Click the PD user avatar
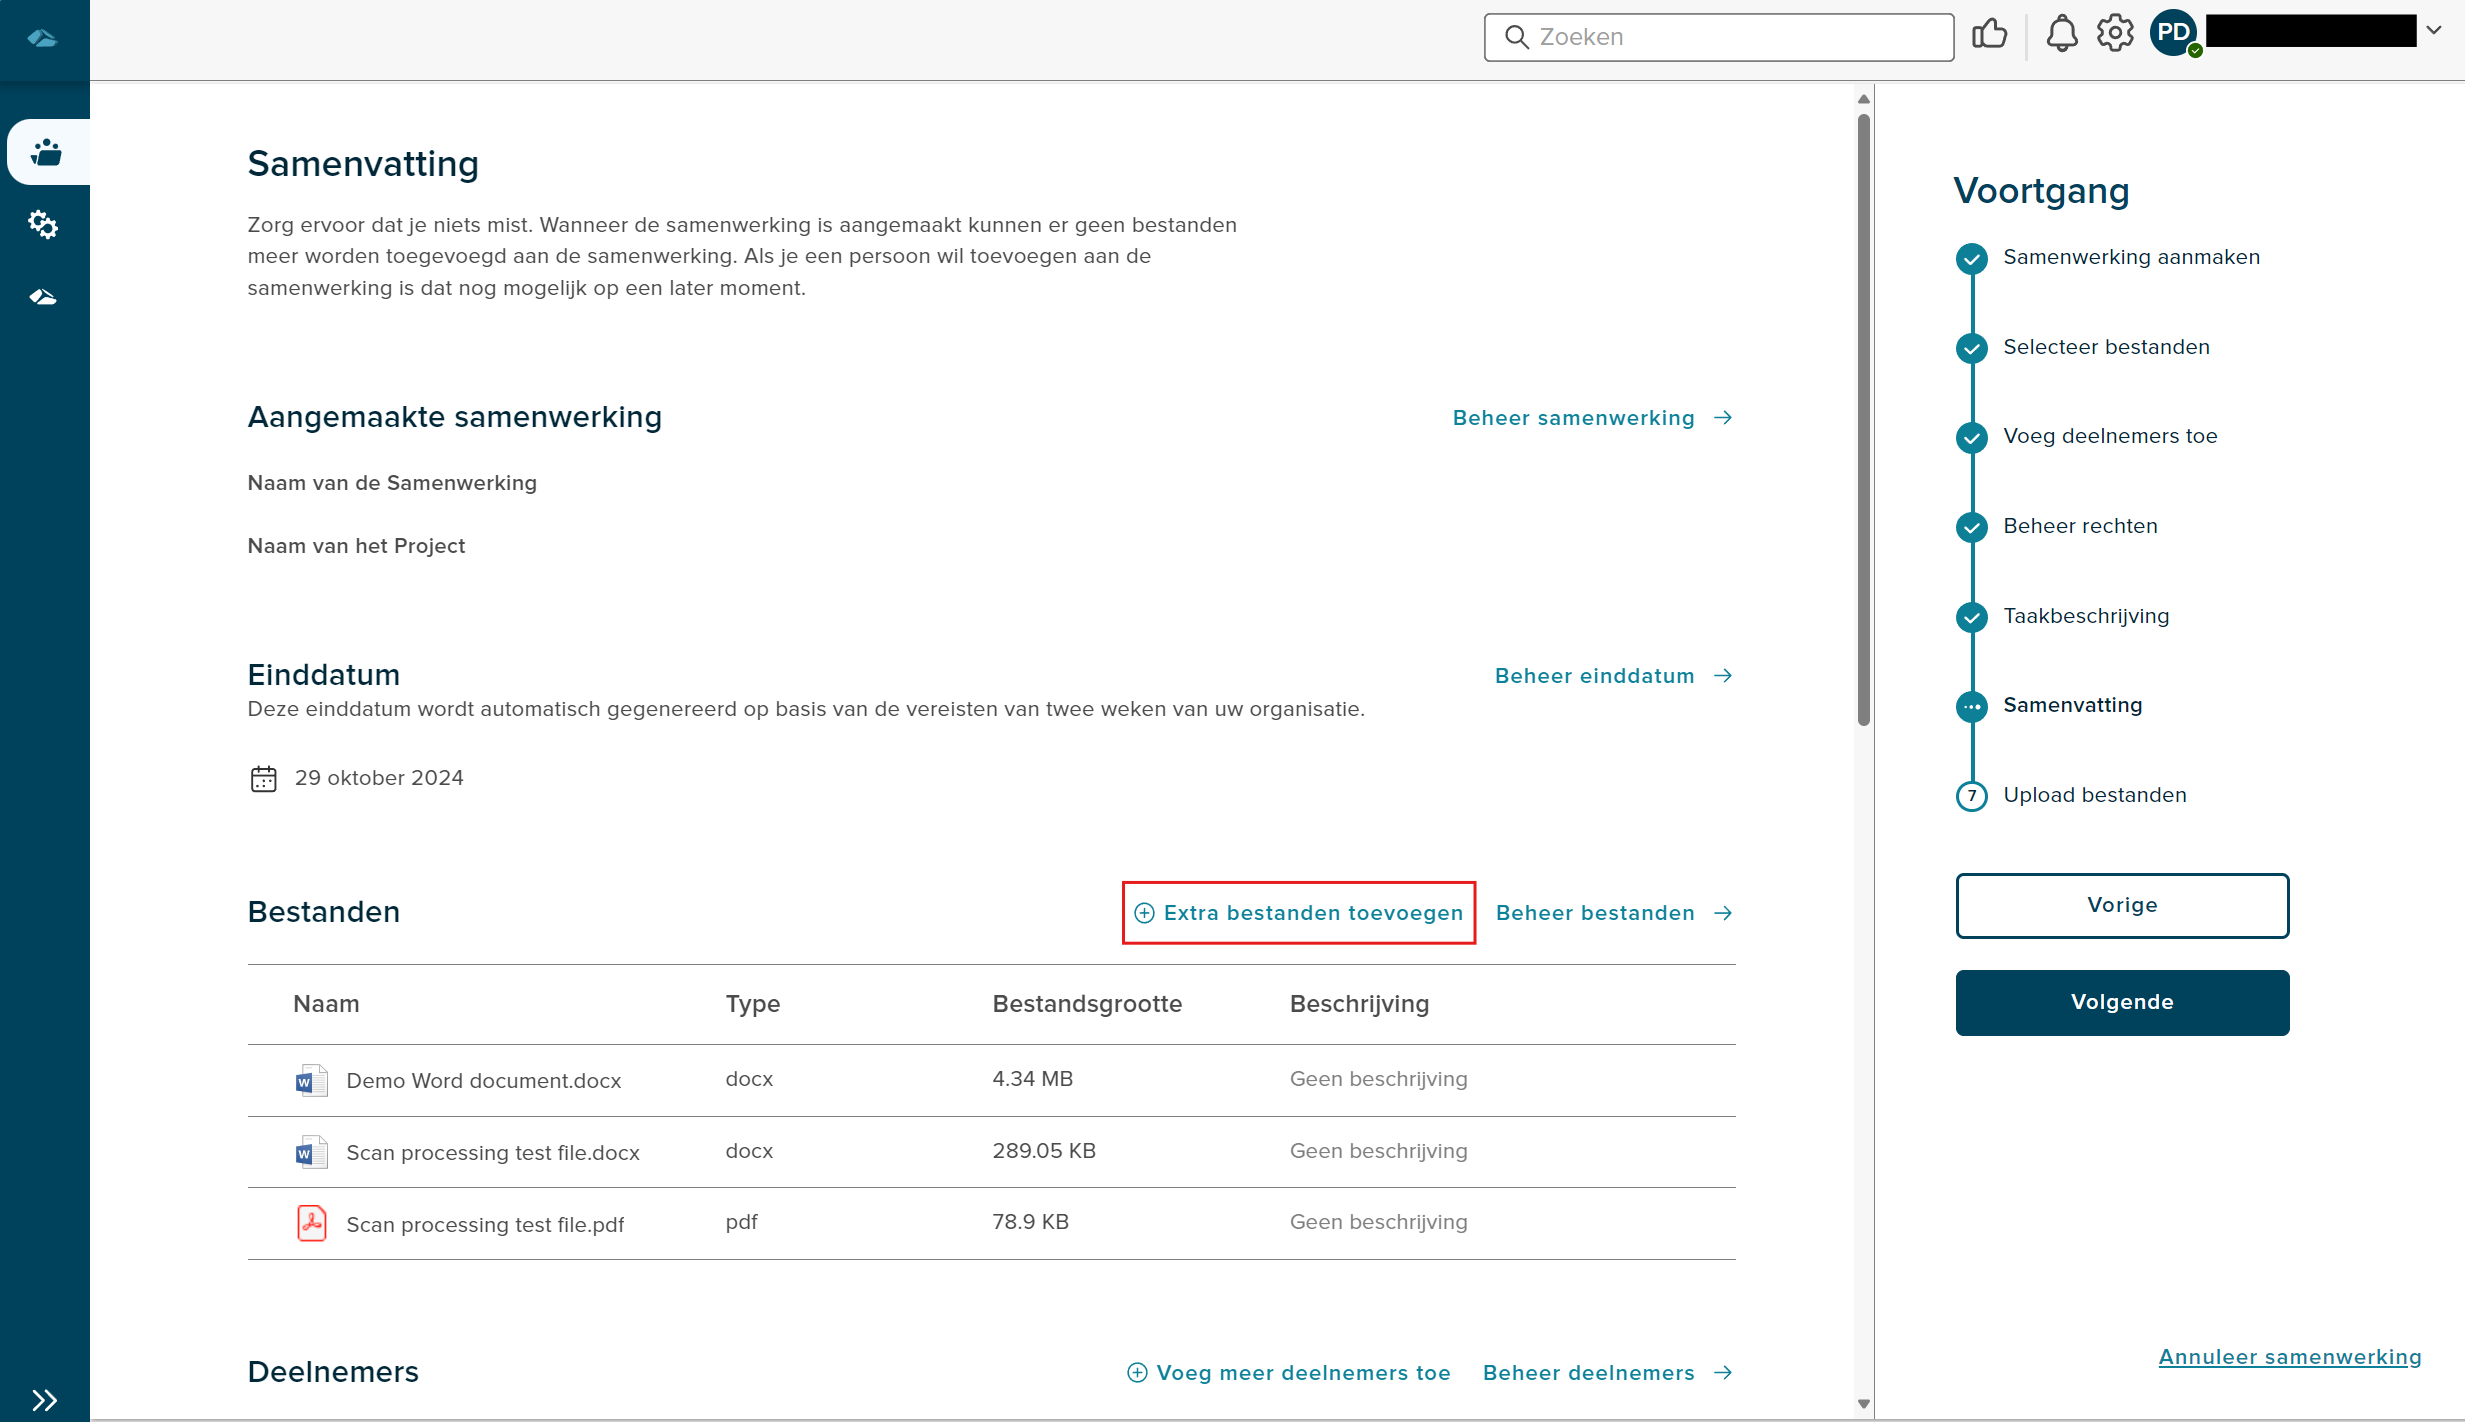This screenshot has height=1422, width=2465. point(2174,33)
